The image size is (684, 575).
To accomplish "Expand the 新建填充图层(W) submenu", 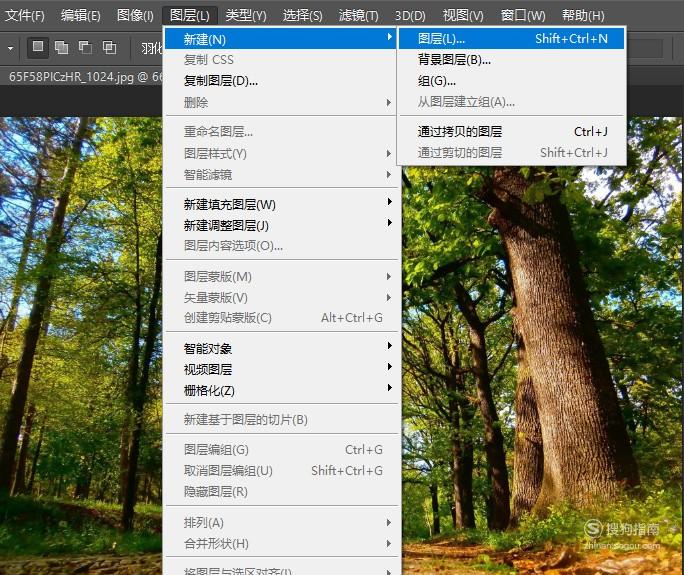I will (281, 204).
